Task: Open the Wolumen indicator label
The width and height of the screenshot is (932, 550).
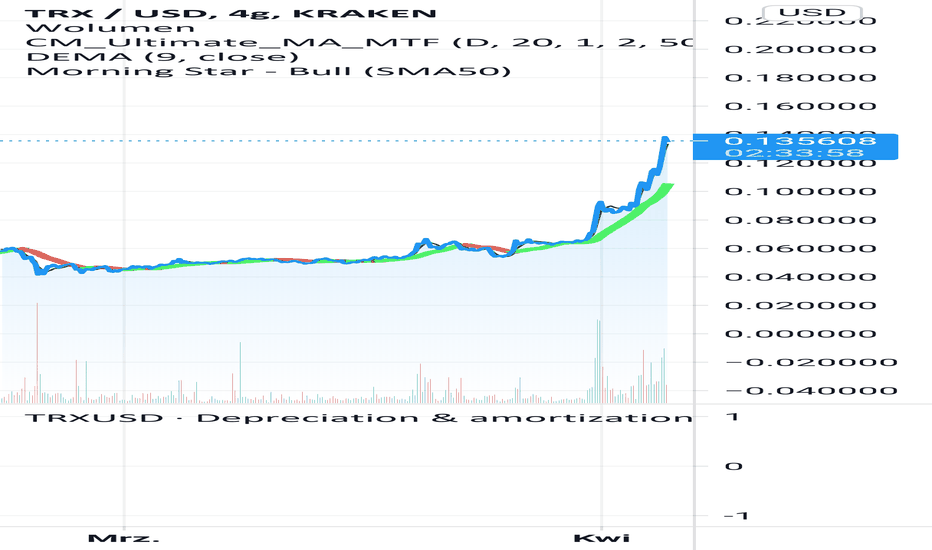Action: pyautogui.click(x=111, y=27)
